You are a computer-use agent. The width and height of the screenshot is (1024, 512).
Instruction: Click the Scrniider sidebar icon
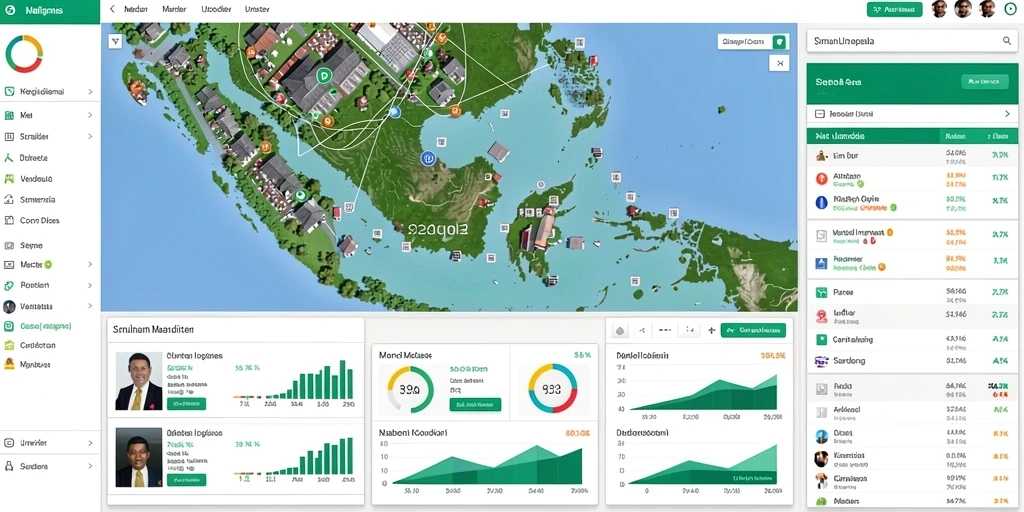tap(9, 136)
